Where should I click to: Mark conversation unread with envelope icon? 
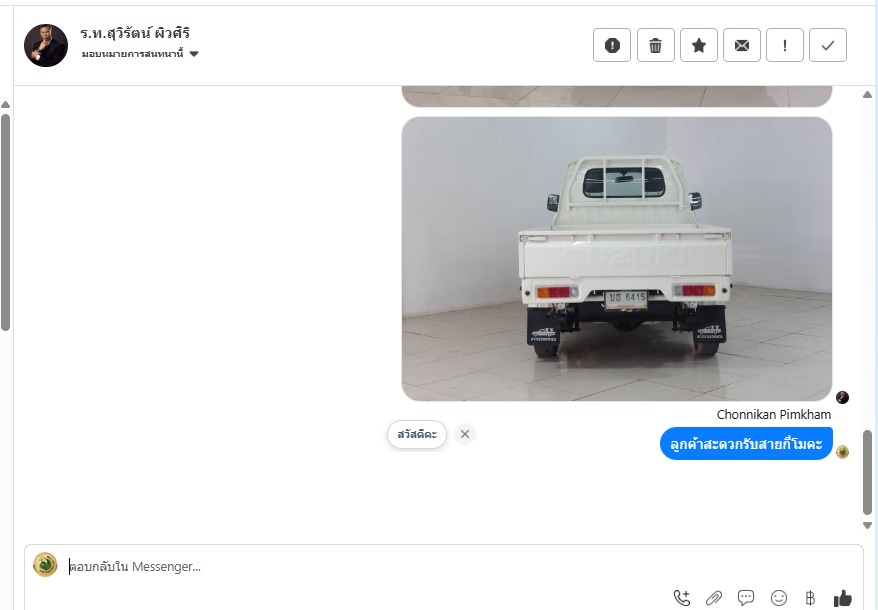pyautogui.click(x=742, y=45)
